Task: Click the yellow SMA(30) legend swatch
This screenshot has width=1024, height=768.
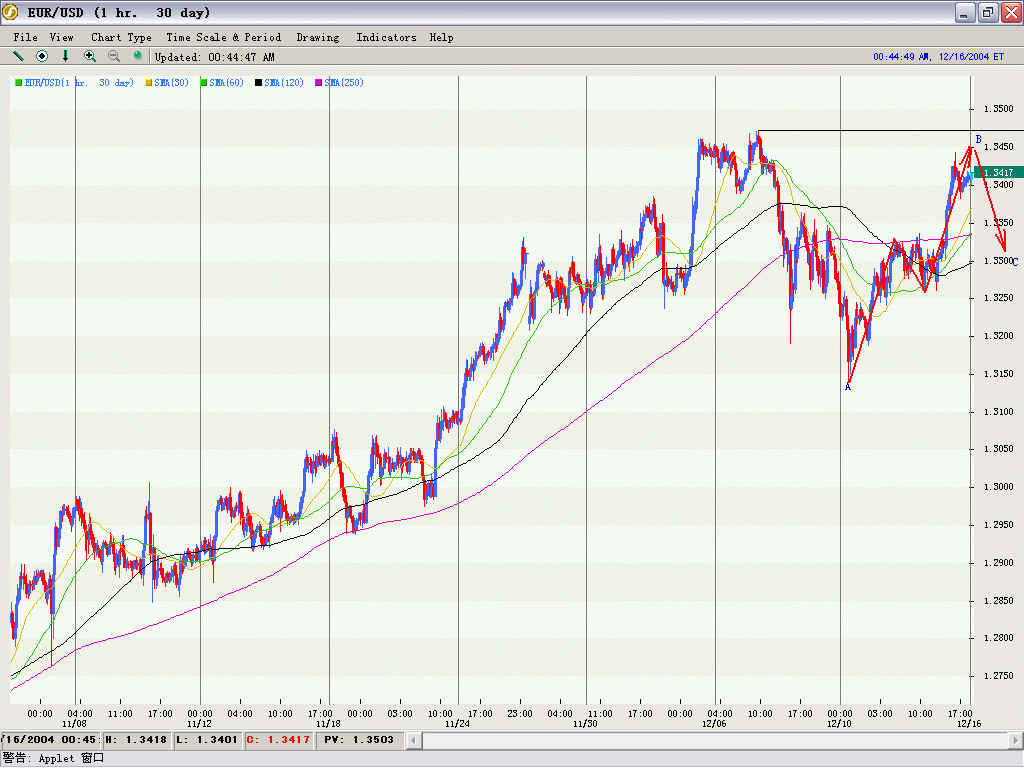Action: [x=149, y=83]
